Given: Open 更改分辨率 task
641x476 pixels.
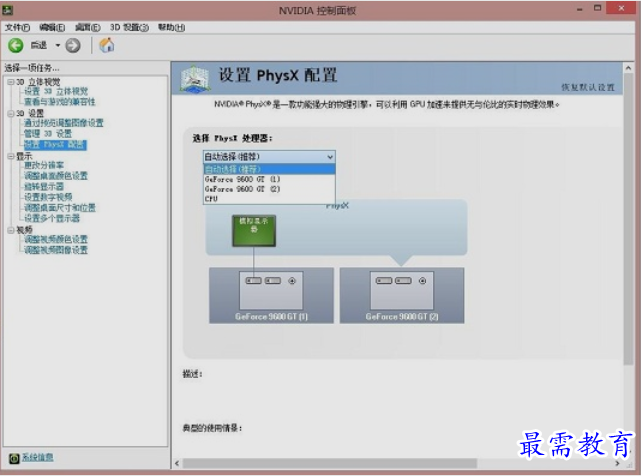Looking at the screenshot, I should tap(44, 165).
